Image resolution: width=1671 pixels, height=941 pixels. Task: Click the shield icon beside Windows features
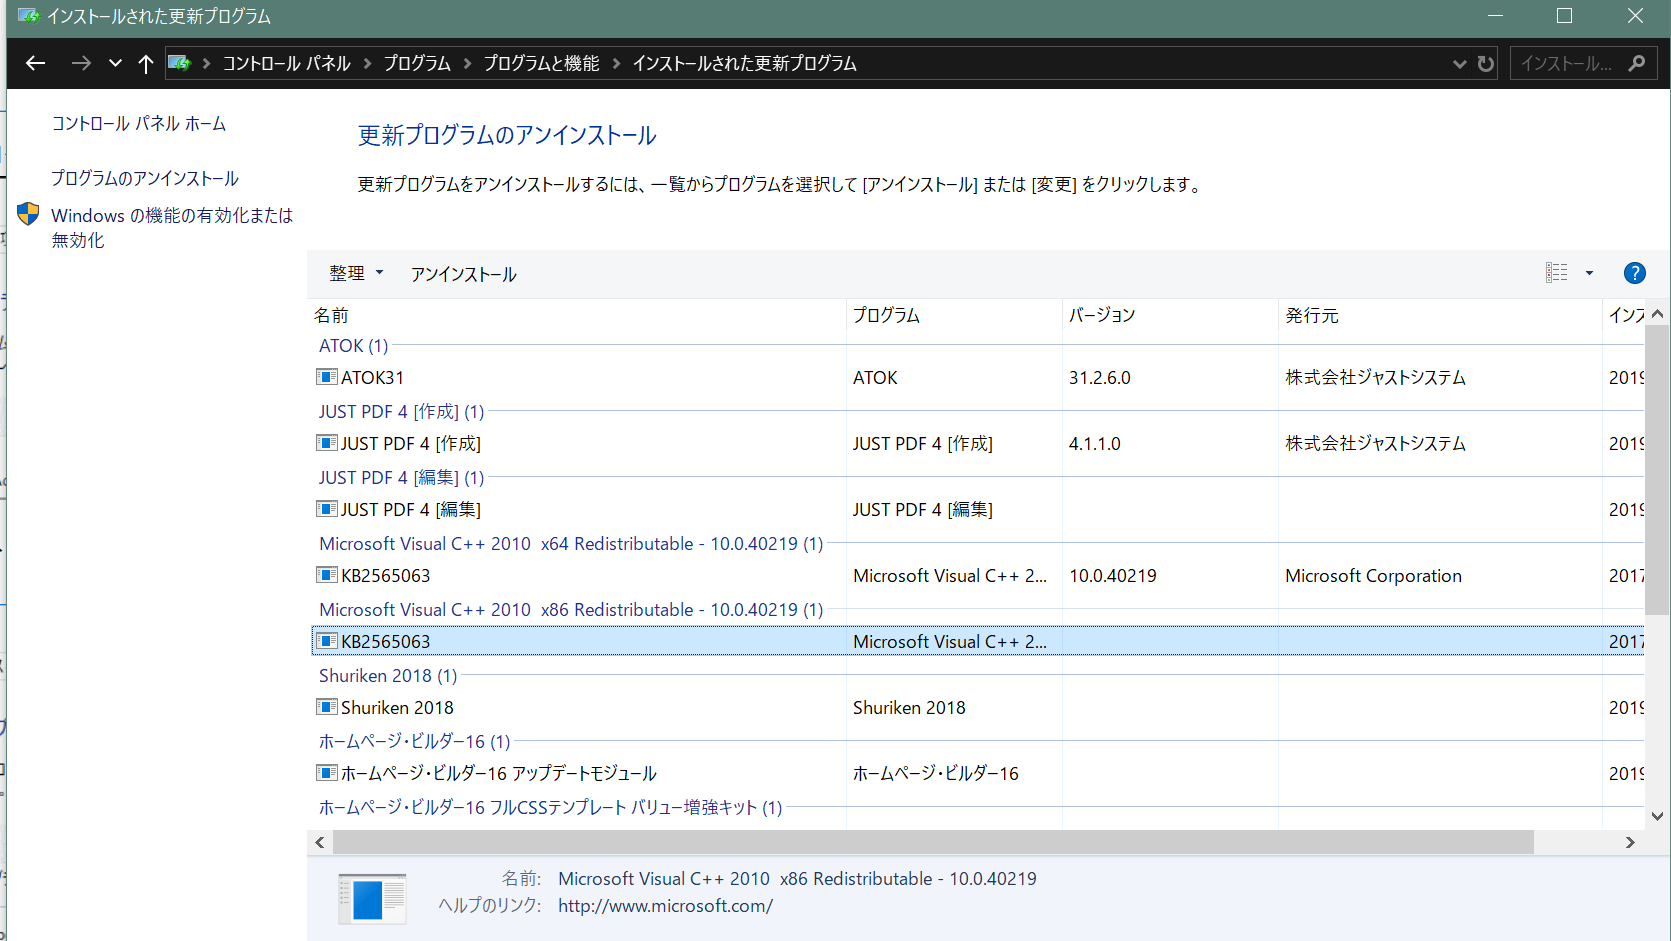pos(28,214)
